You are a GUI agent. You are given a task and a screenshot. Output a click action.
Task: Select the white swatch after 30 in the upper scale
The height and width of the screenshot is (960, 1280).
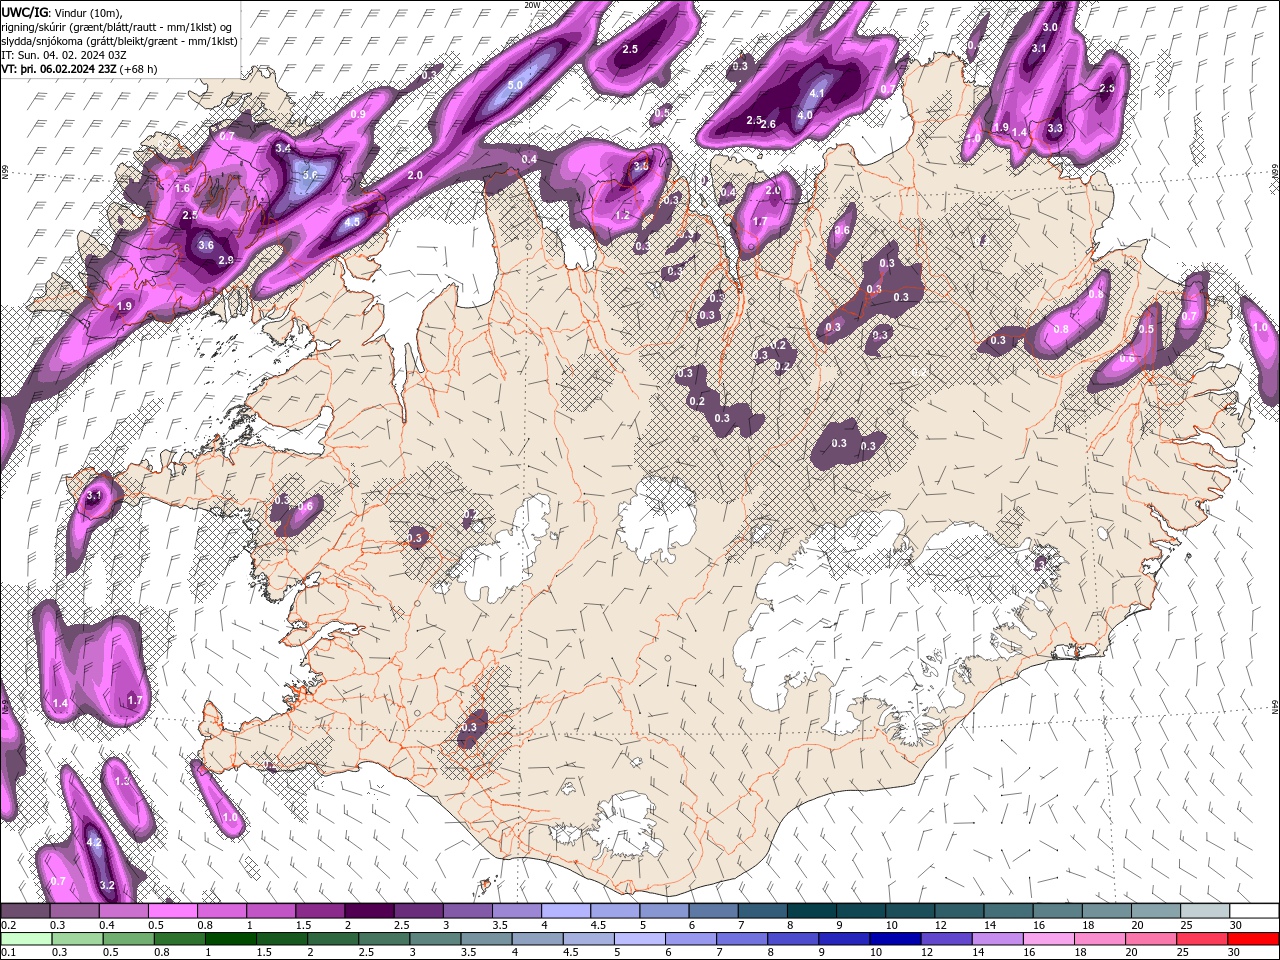tap(1254, 911)
